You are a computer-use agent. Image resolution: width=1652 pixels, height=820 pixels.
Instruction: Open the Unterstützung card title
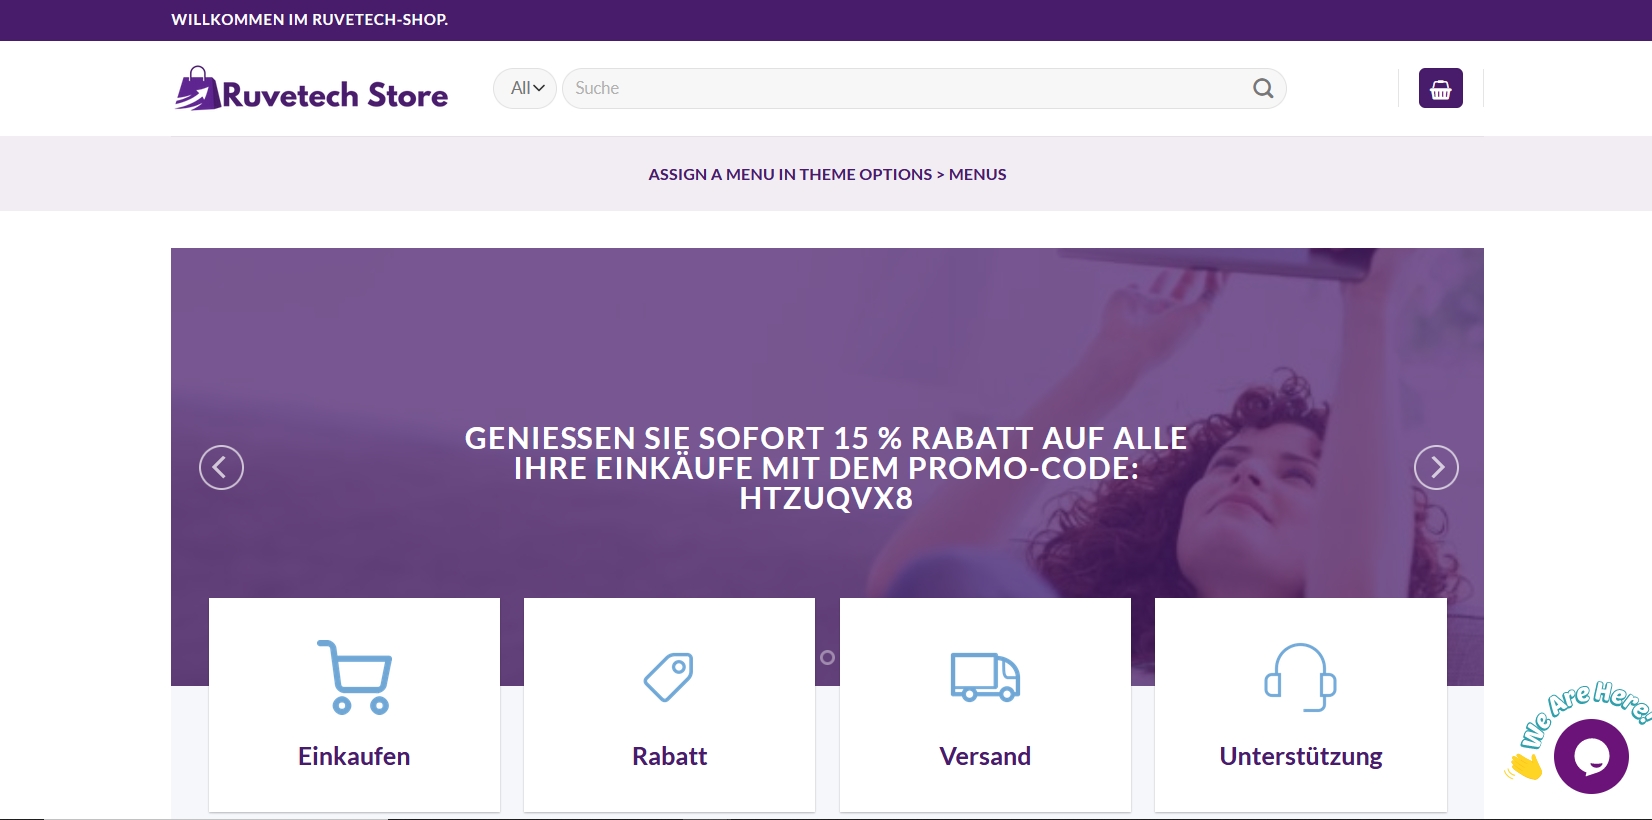click(x=1300, y=757)
